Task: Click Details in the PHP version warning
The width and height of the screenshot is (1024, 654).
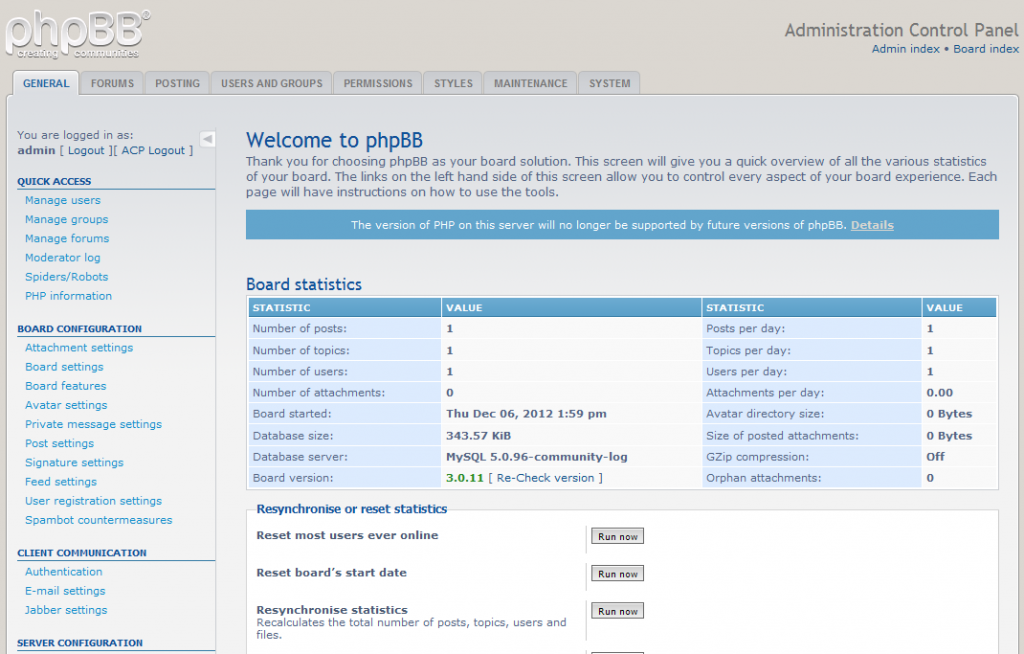Action: point(871,224)
